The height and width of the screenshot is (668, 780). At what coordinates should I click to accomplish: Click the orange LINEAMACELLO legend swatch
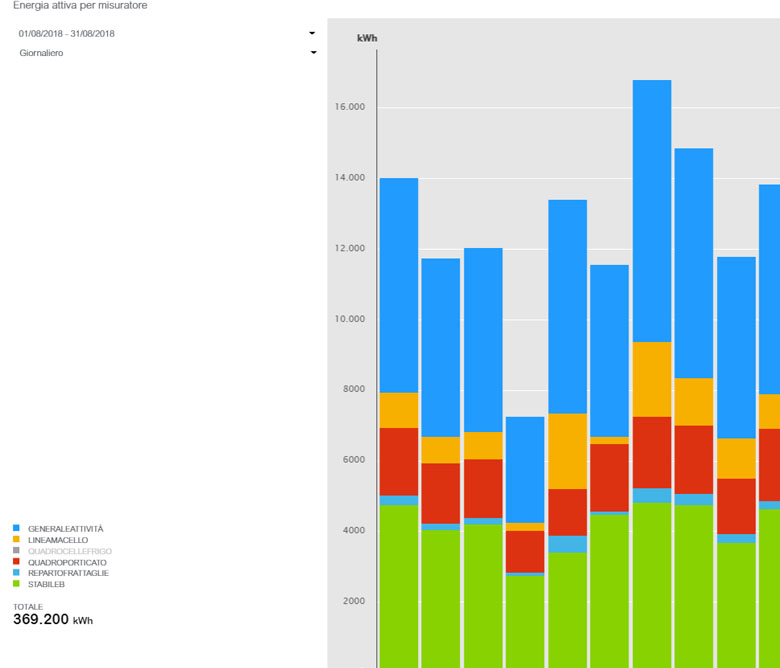16,539
